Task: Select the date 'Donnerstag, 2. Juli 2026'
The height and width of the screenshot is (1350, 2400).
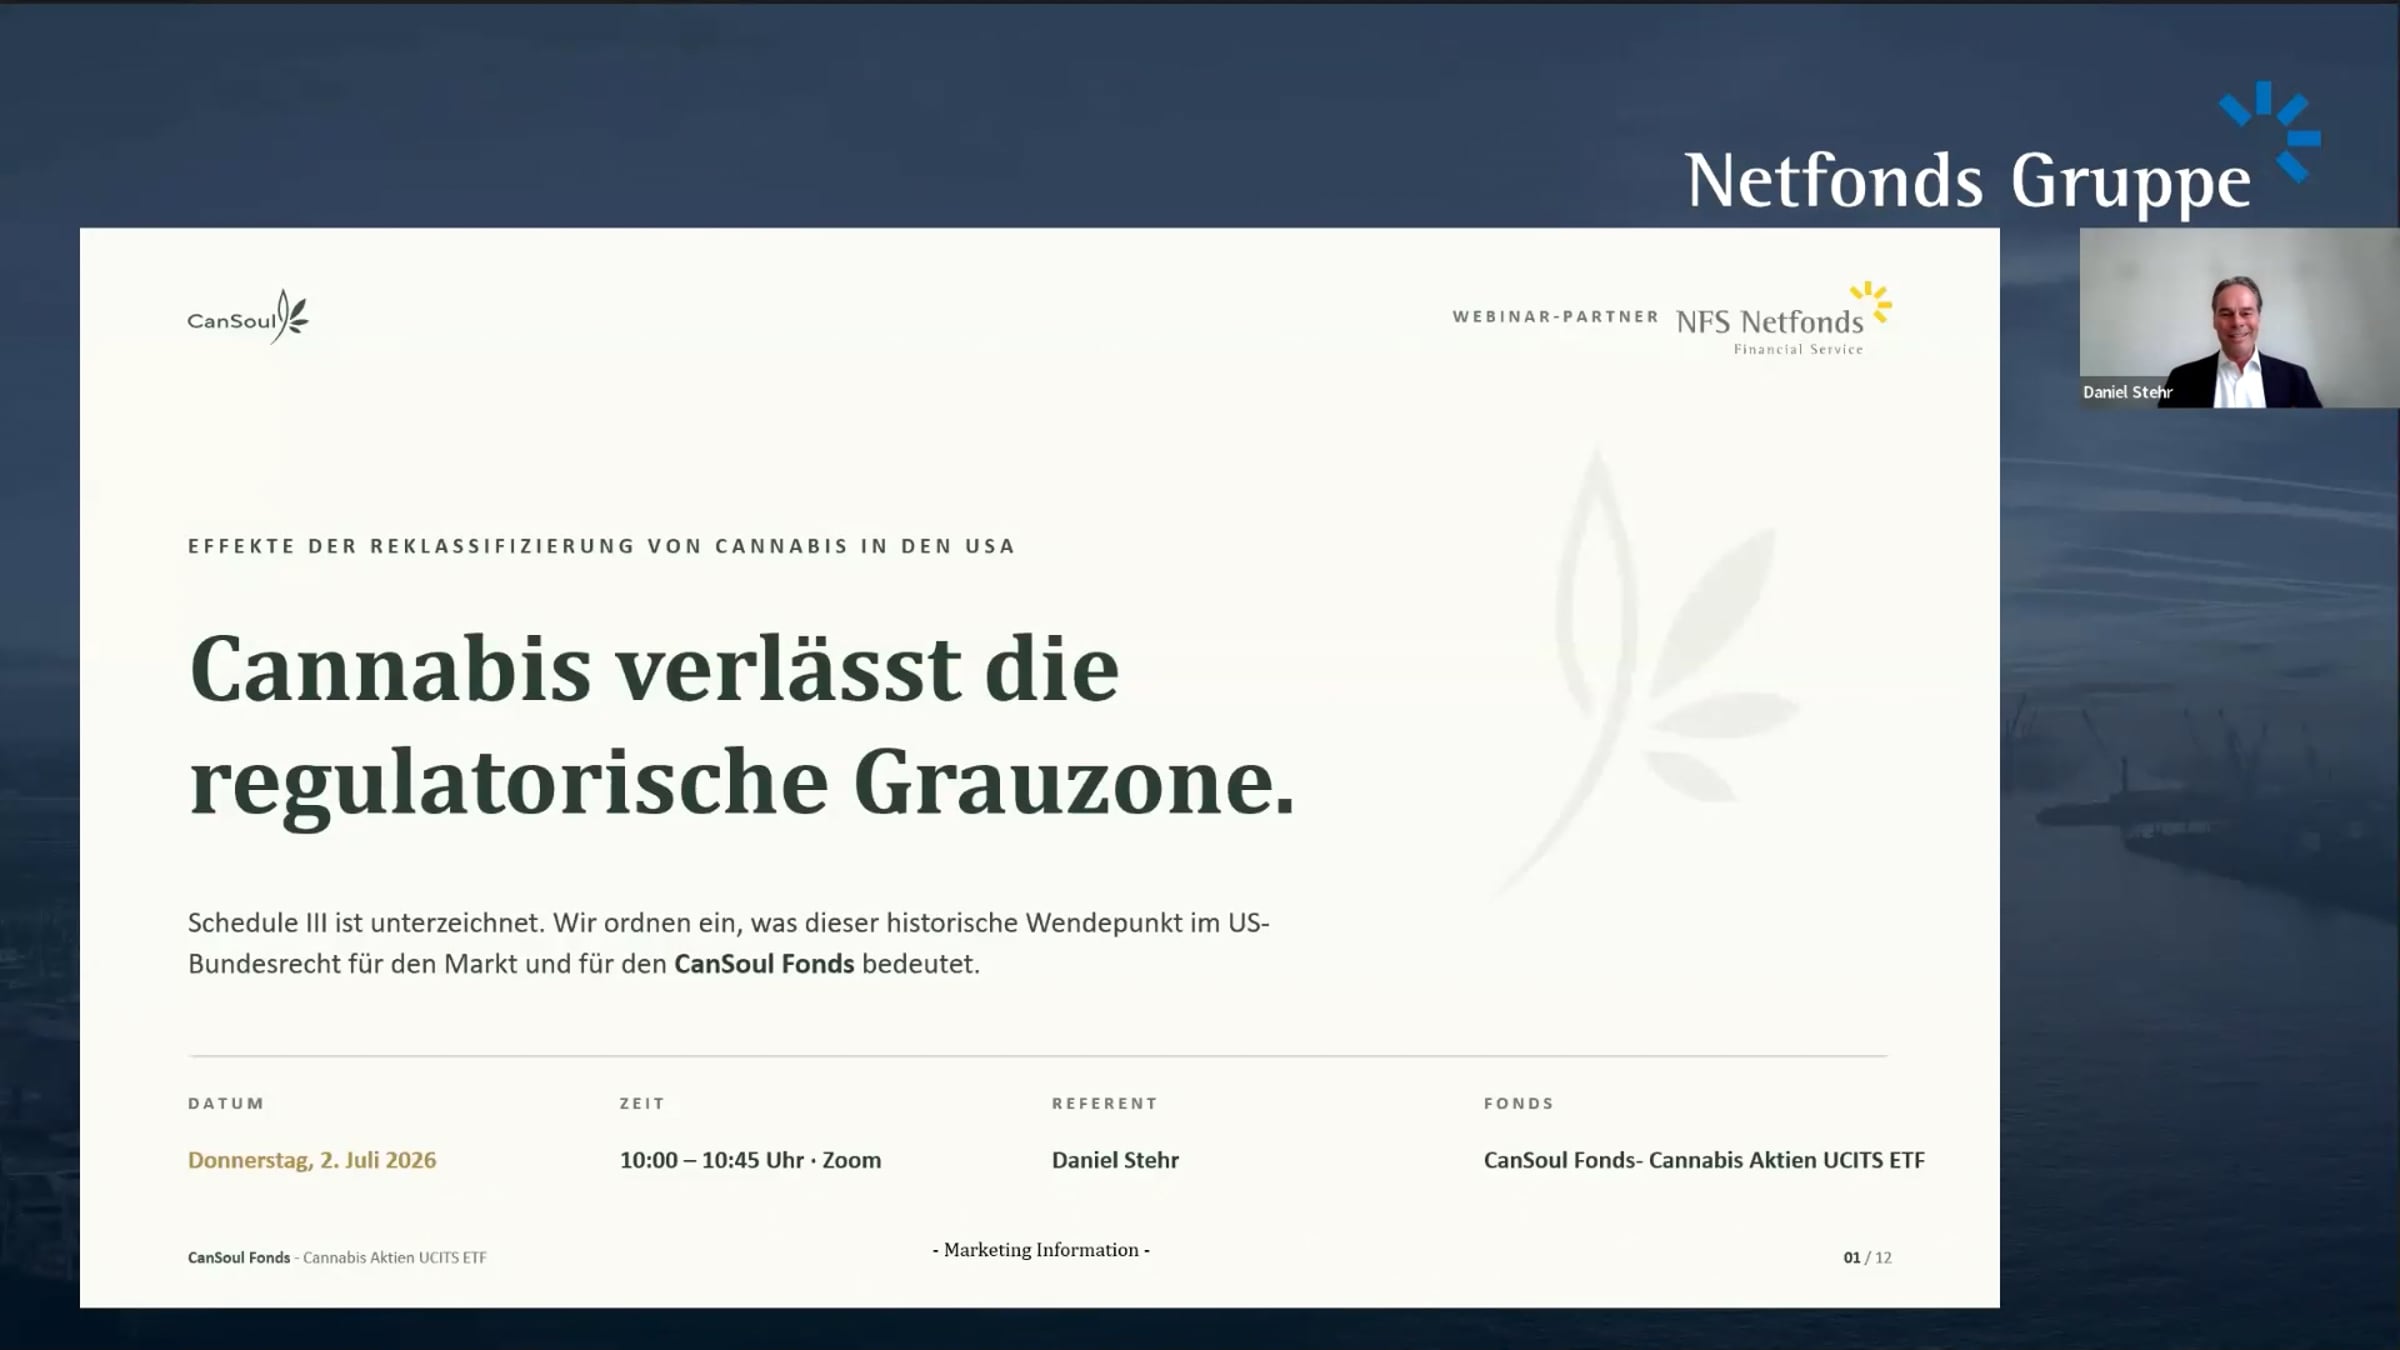Action: pos(312,1160)
